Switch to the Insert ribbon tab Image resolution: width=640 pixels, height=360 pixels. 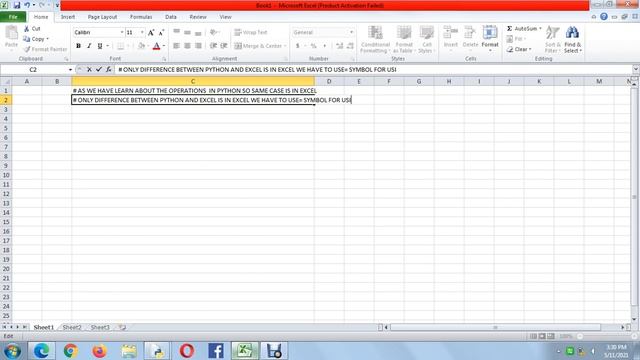[x=68, y=17]
